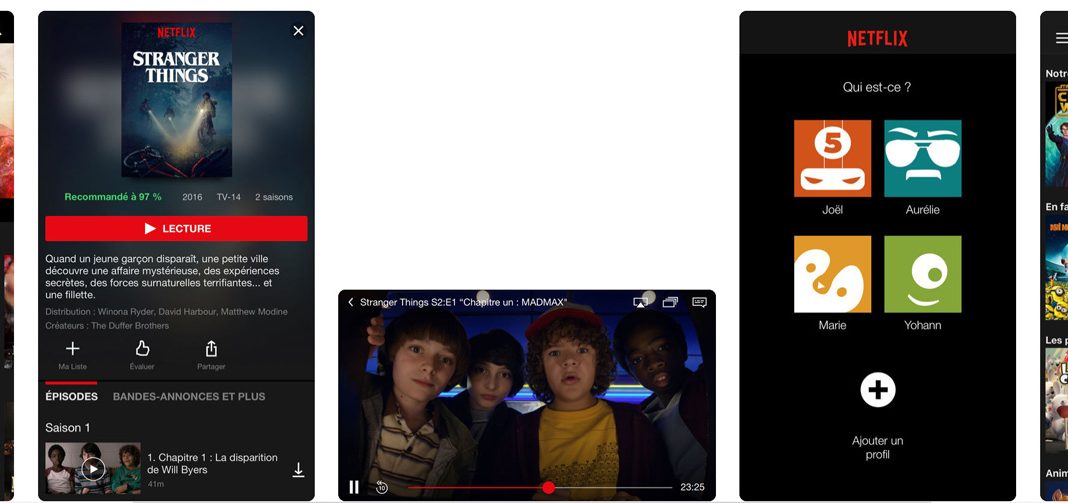Click the 'Recommandé à 97 %' match text
The image size is (1068, 503).
click(113, 197)
